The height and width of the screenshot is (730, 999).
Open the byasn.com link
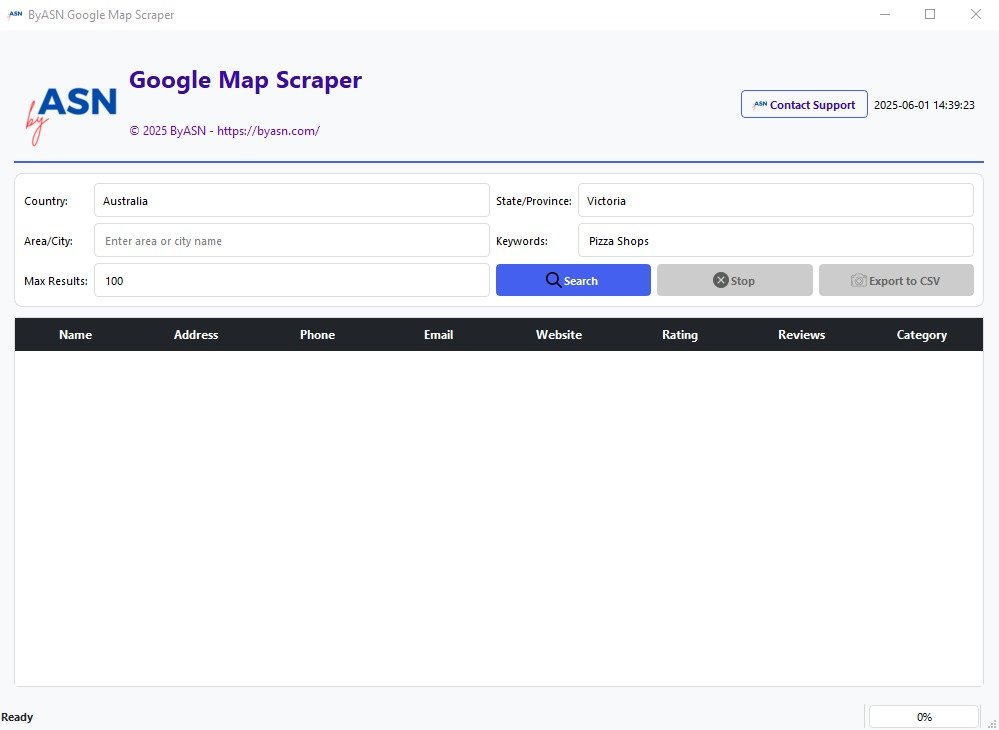pyautogui.click(x=268, y=131)
